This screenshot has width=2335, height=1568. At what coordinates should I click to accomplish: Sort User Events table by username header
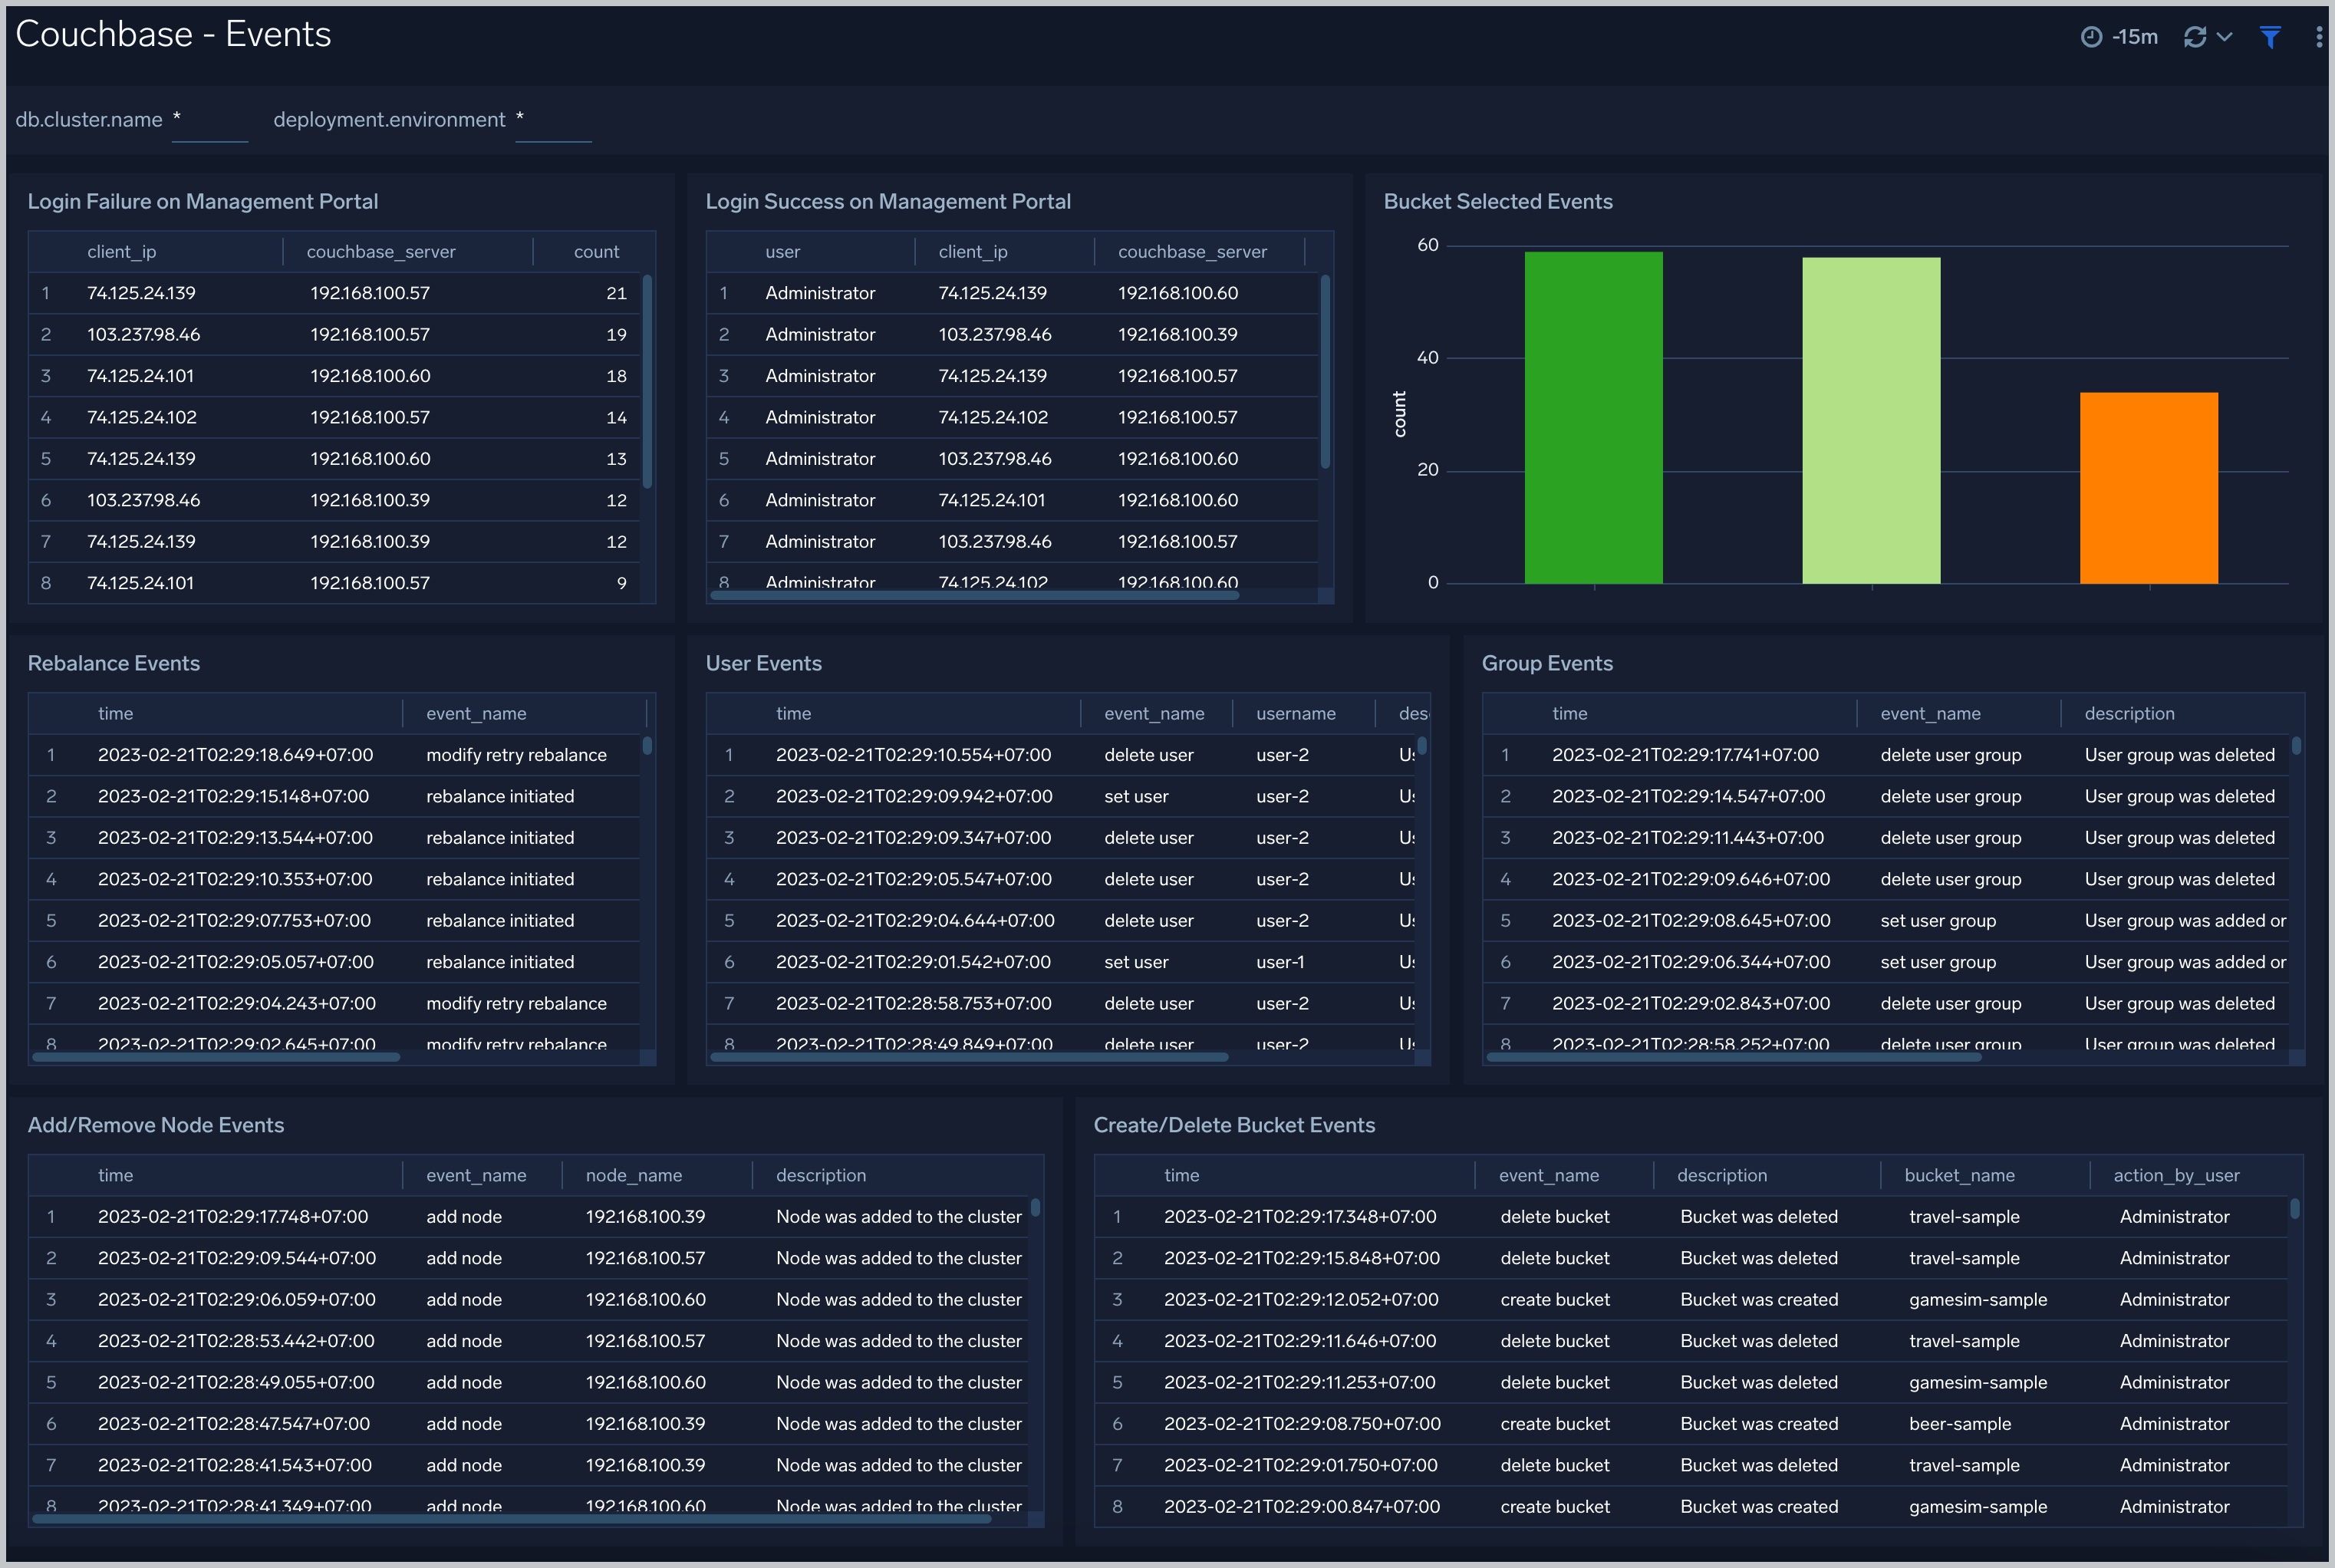1295,714
